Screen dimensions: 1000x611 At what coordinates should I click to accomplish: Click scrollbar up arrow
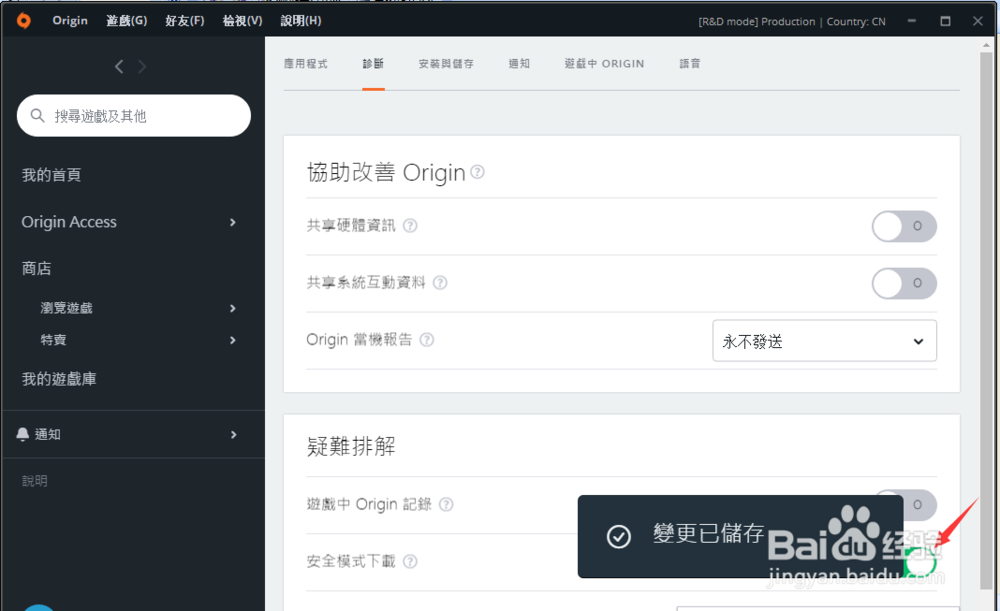(x=987, y=45)
